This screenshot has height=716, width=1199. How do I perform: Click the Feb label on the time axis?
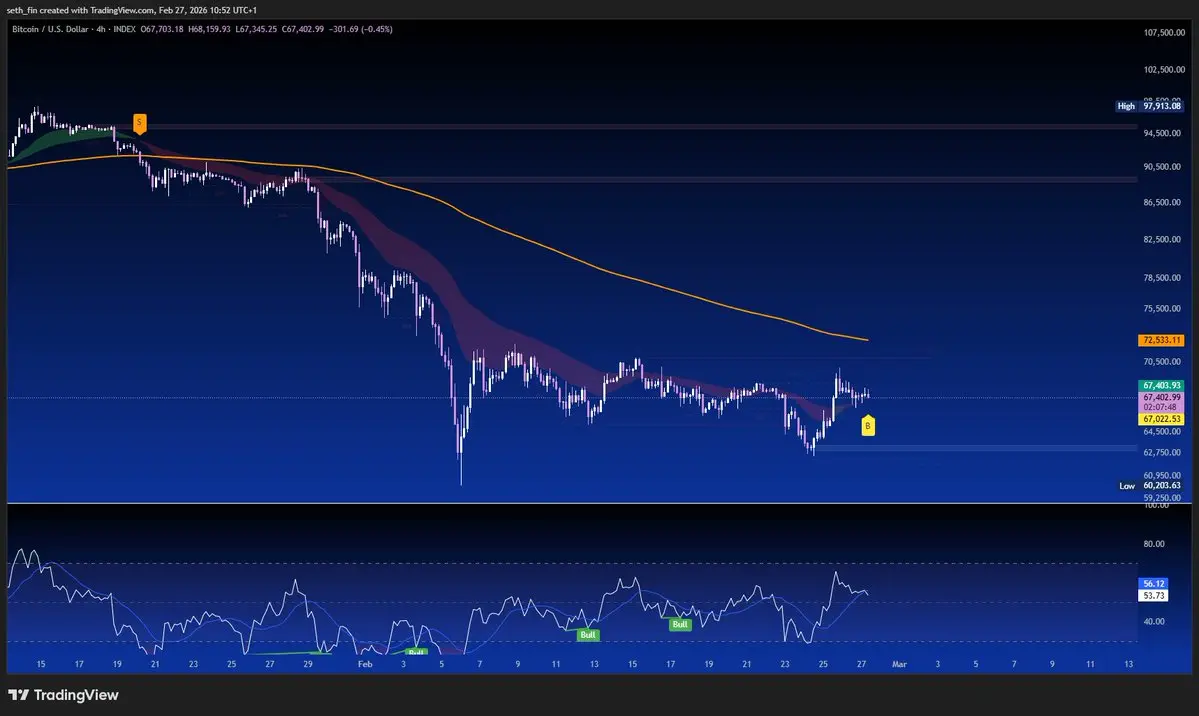(x=366, y=664)
